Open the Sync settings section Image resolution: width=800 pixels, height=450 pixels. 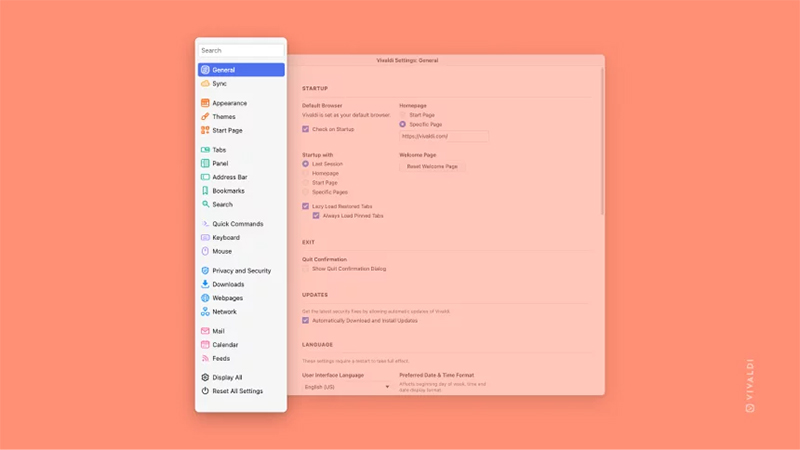[x=241, y=84]
